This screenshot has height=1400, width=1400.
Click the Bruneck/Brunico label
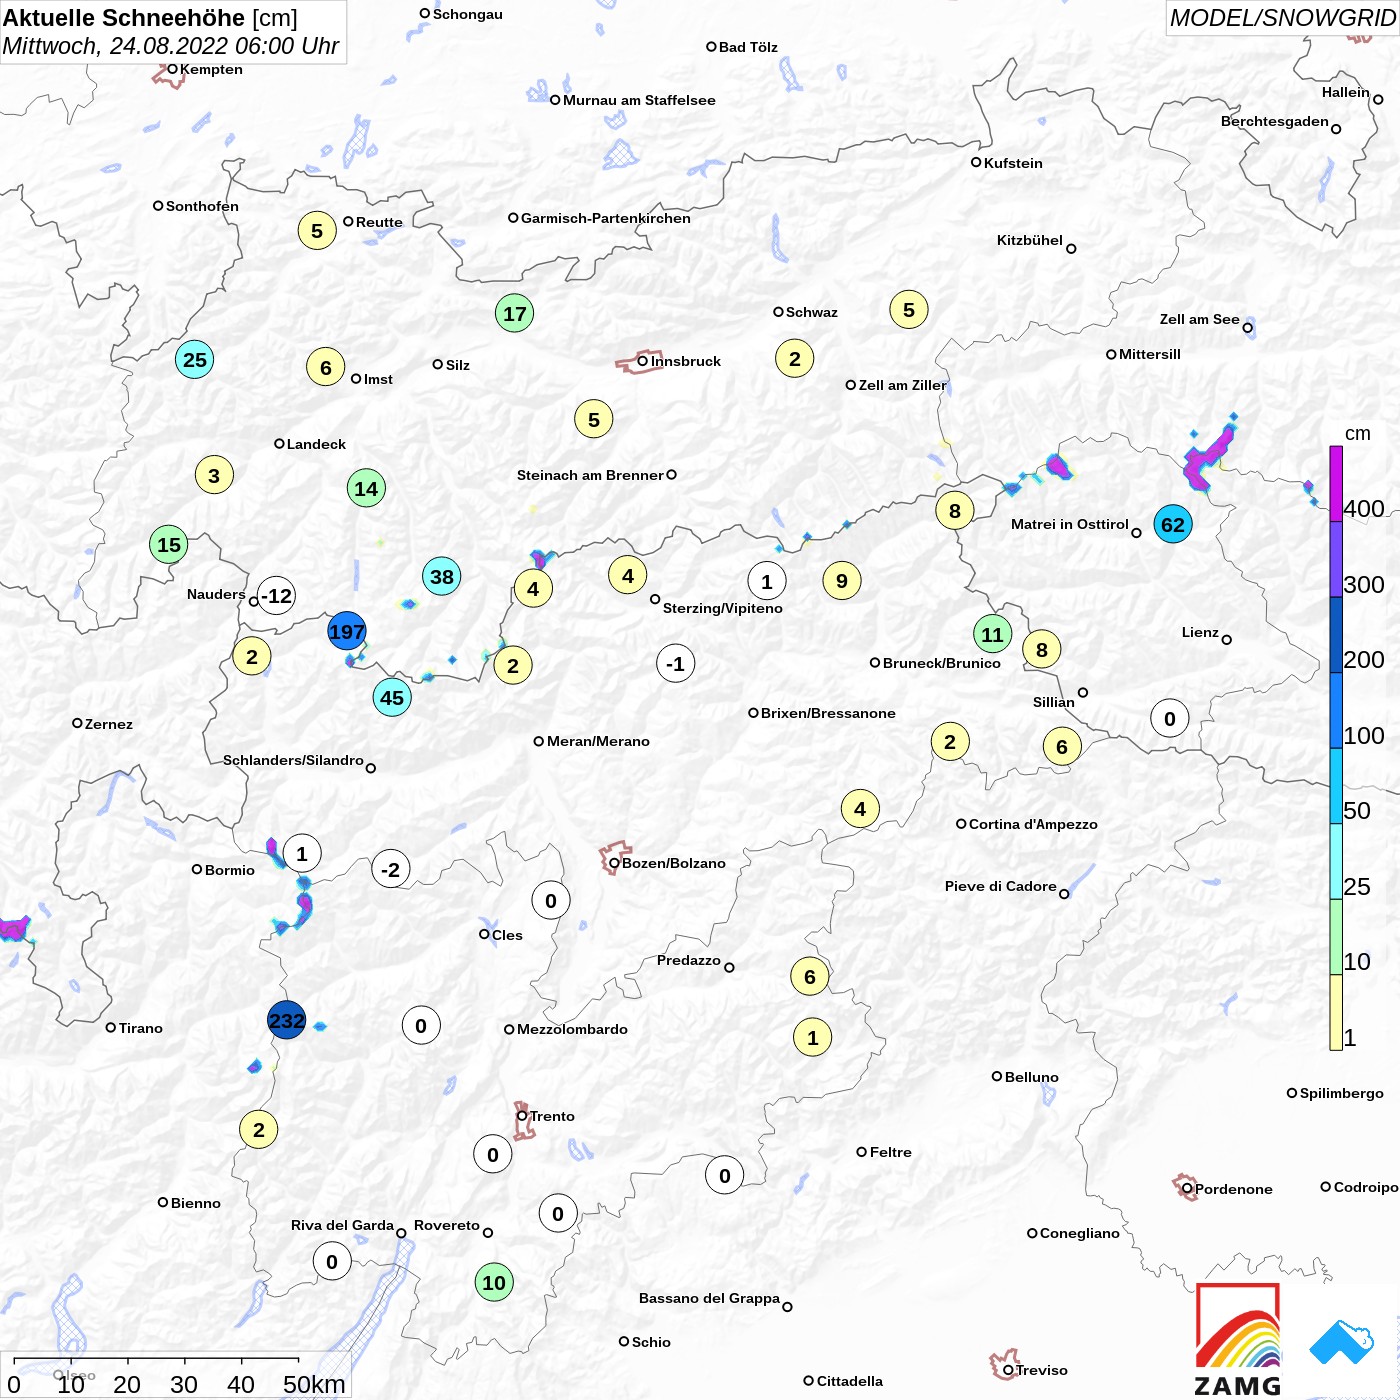pos(942,663)
